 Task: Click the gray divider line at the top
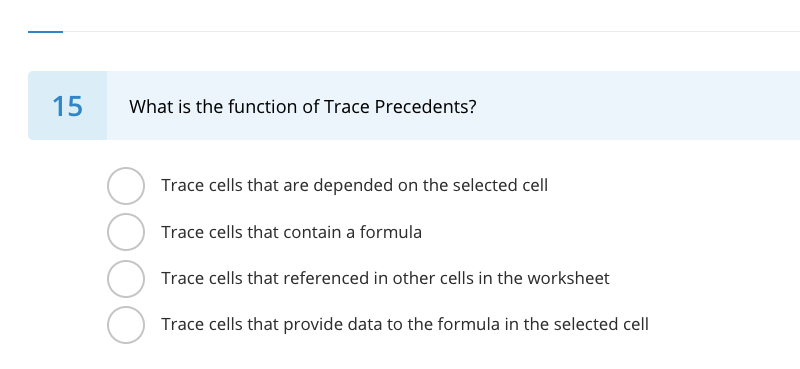(431, 32)
